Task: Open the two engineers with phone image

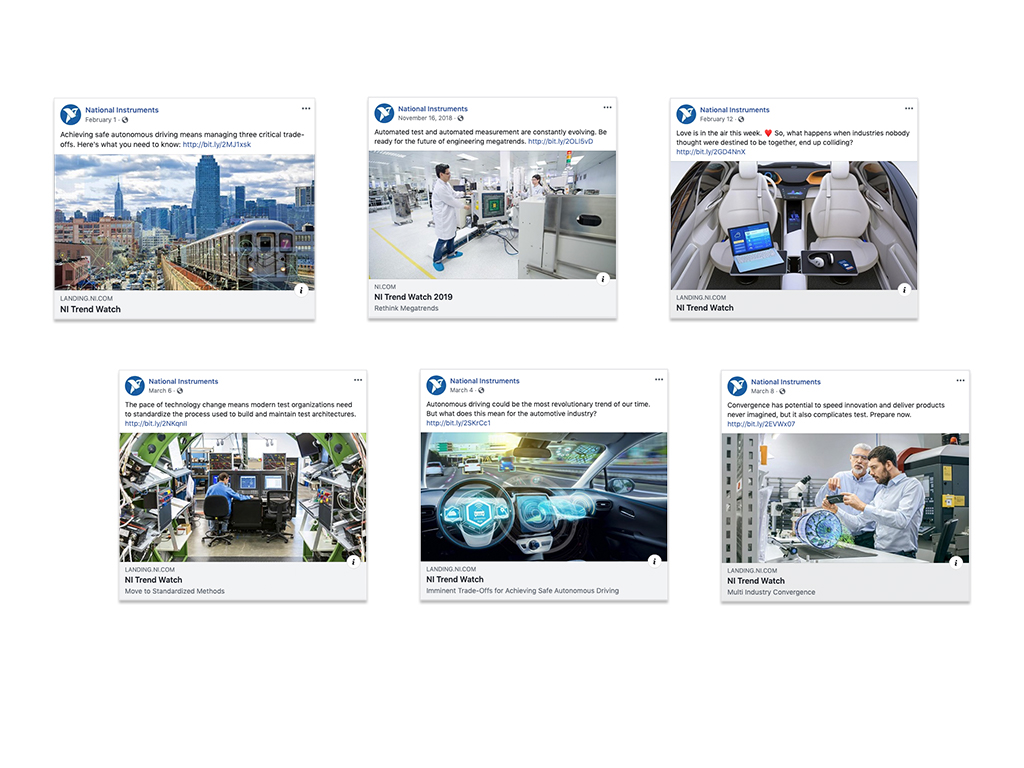Action: [x=845, y=498]
